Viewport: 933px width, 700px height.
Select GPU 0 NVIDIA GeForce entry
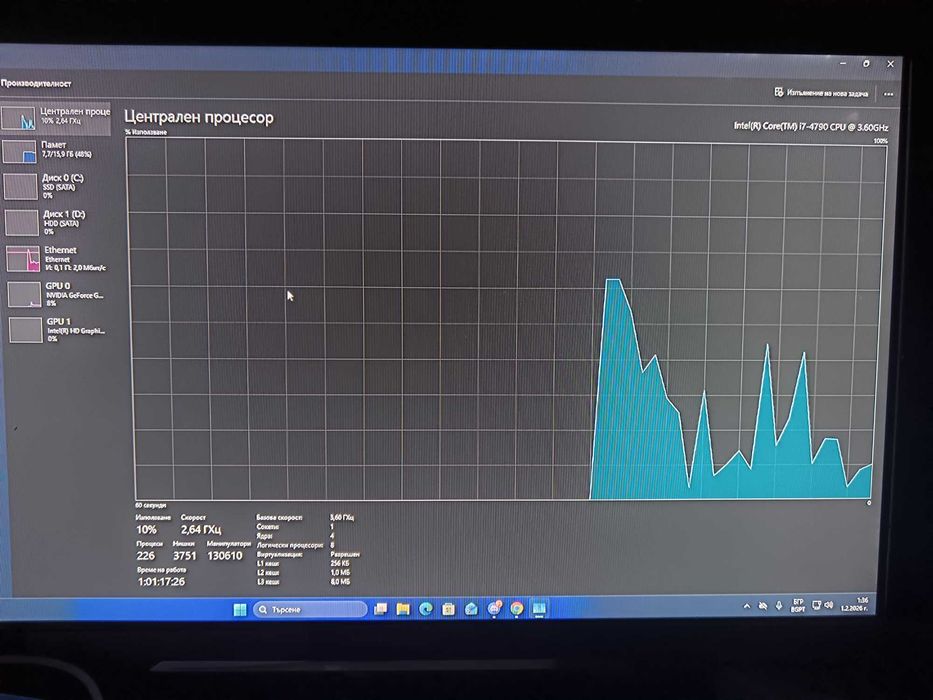point(56,294)
